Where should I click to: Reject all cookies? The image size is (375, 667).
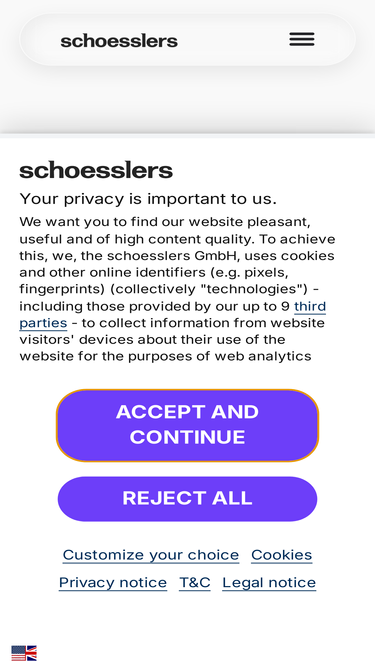point(188,499)
